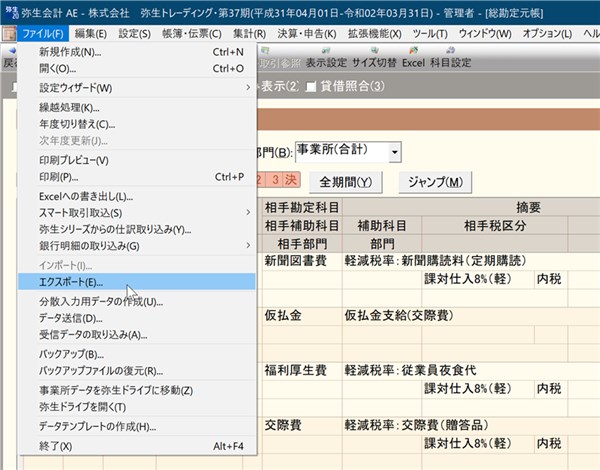Image resolution: width=600 pixels, height=470 pixels.
Task: Open the 部門 事業所(合計) dropdown
Action: point(395,152)
